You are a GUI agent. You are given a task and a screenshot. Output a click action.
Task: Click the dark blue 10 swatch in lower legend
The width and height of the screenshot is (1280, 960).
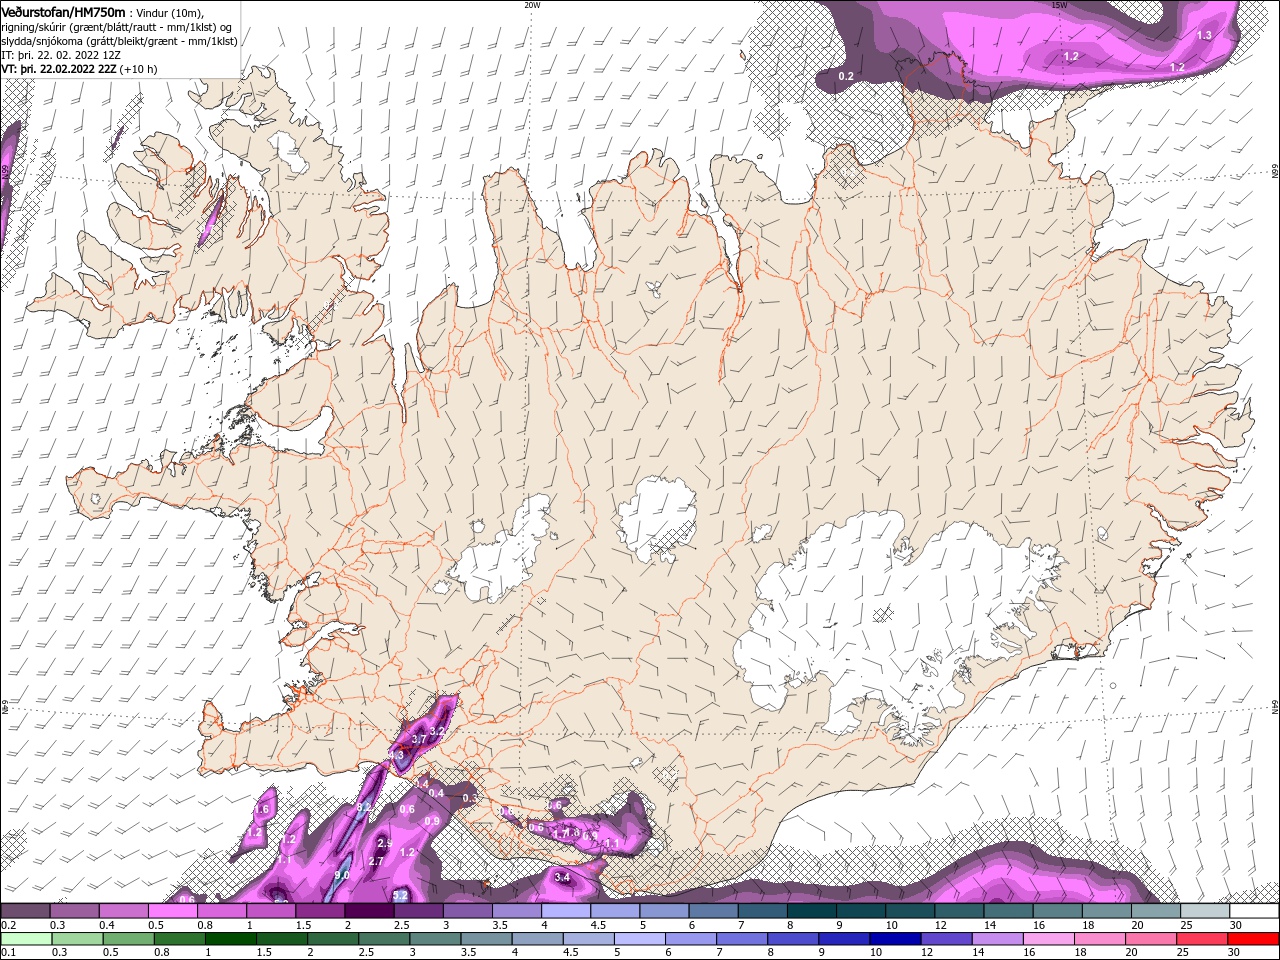click(893, 939)
